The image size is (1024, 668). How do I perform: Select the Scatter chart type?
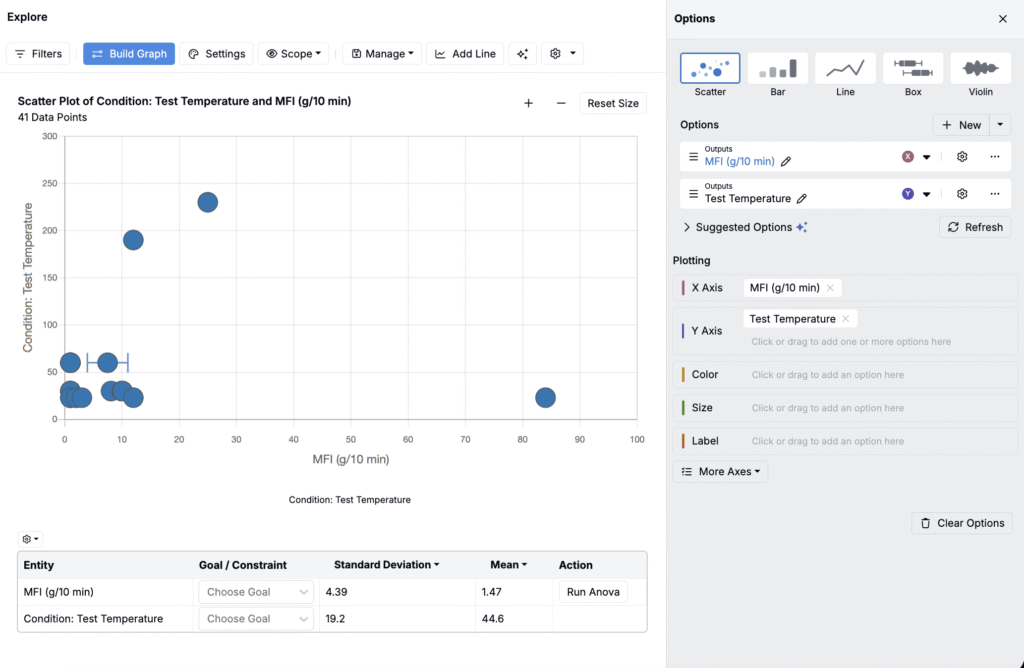point(710,75)
